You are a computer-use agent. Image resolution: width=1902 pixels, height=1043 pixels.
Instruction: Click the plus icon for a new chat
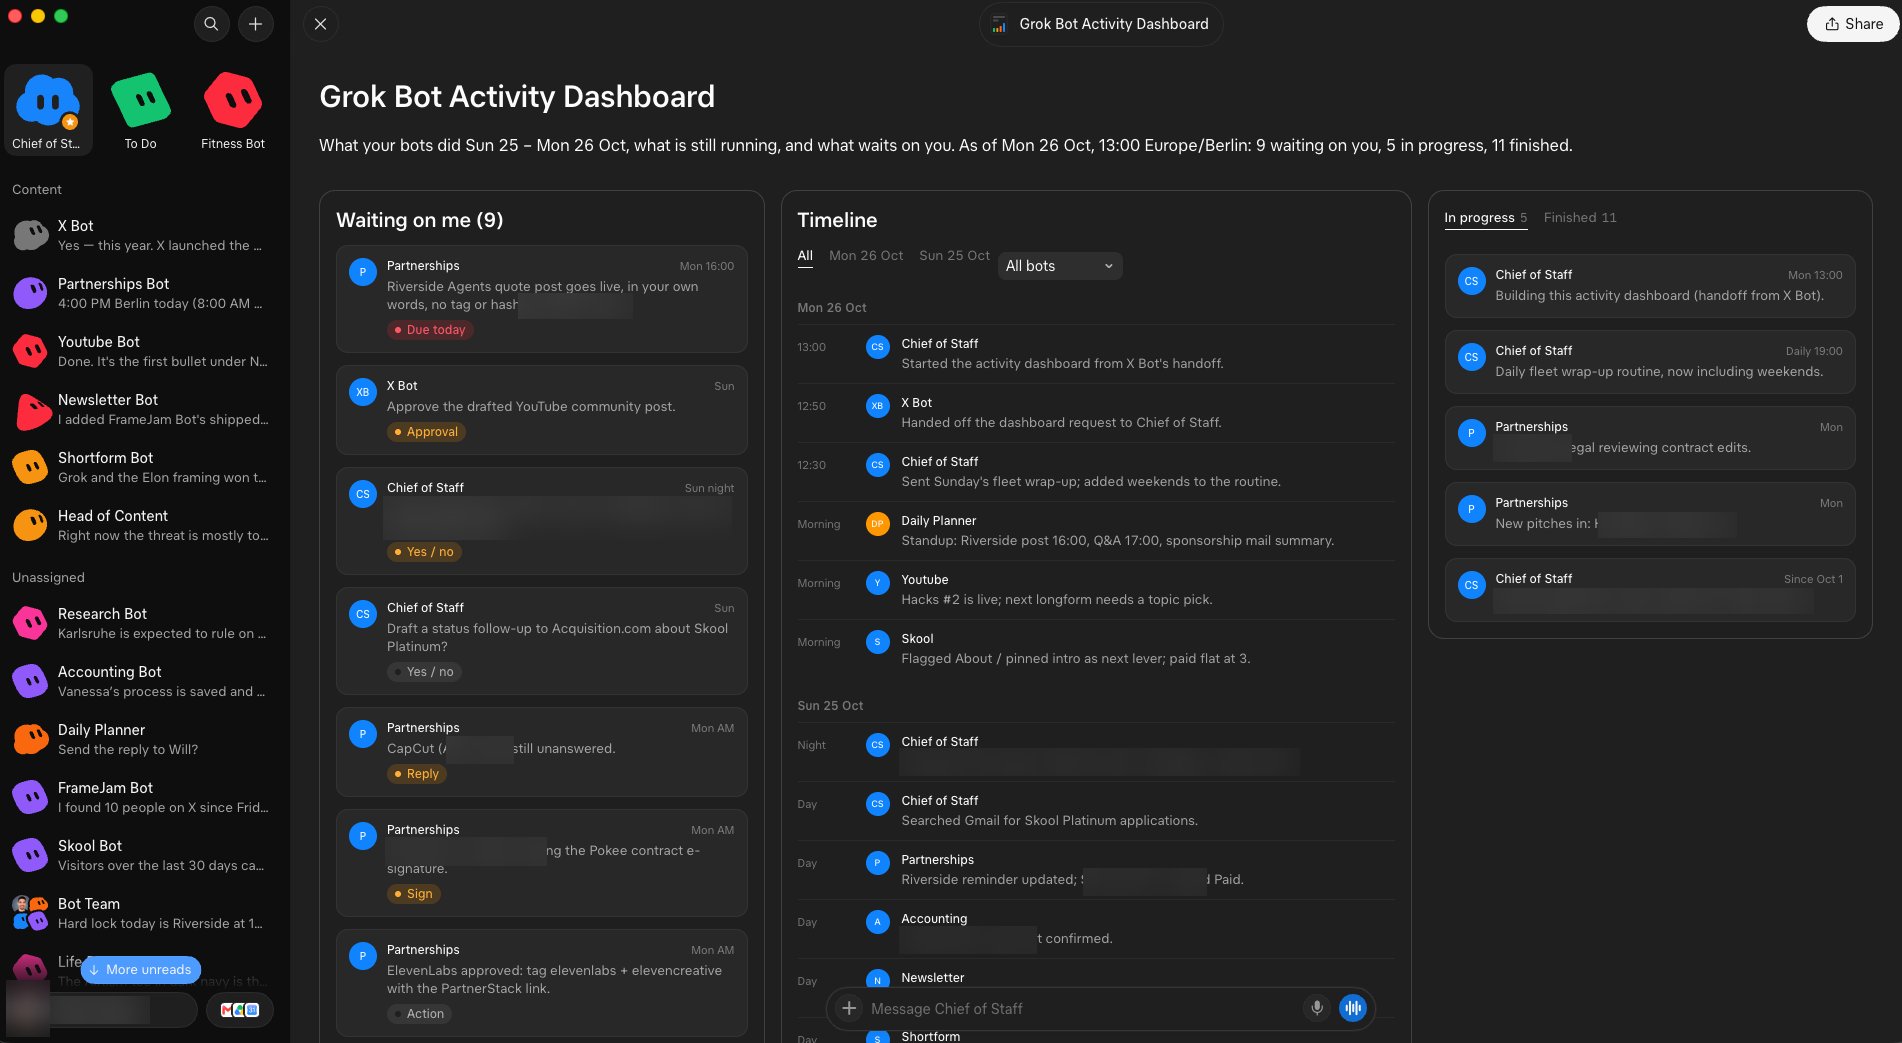(x=256, y=24)
